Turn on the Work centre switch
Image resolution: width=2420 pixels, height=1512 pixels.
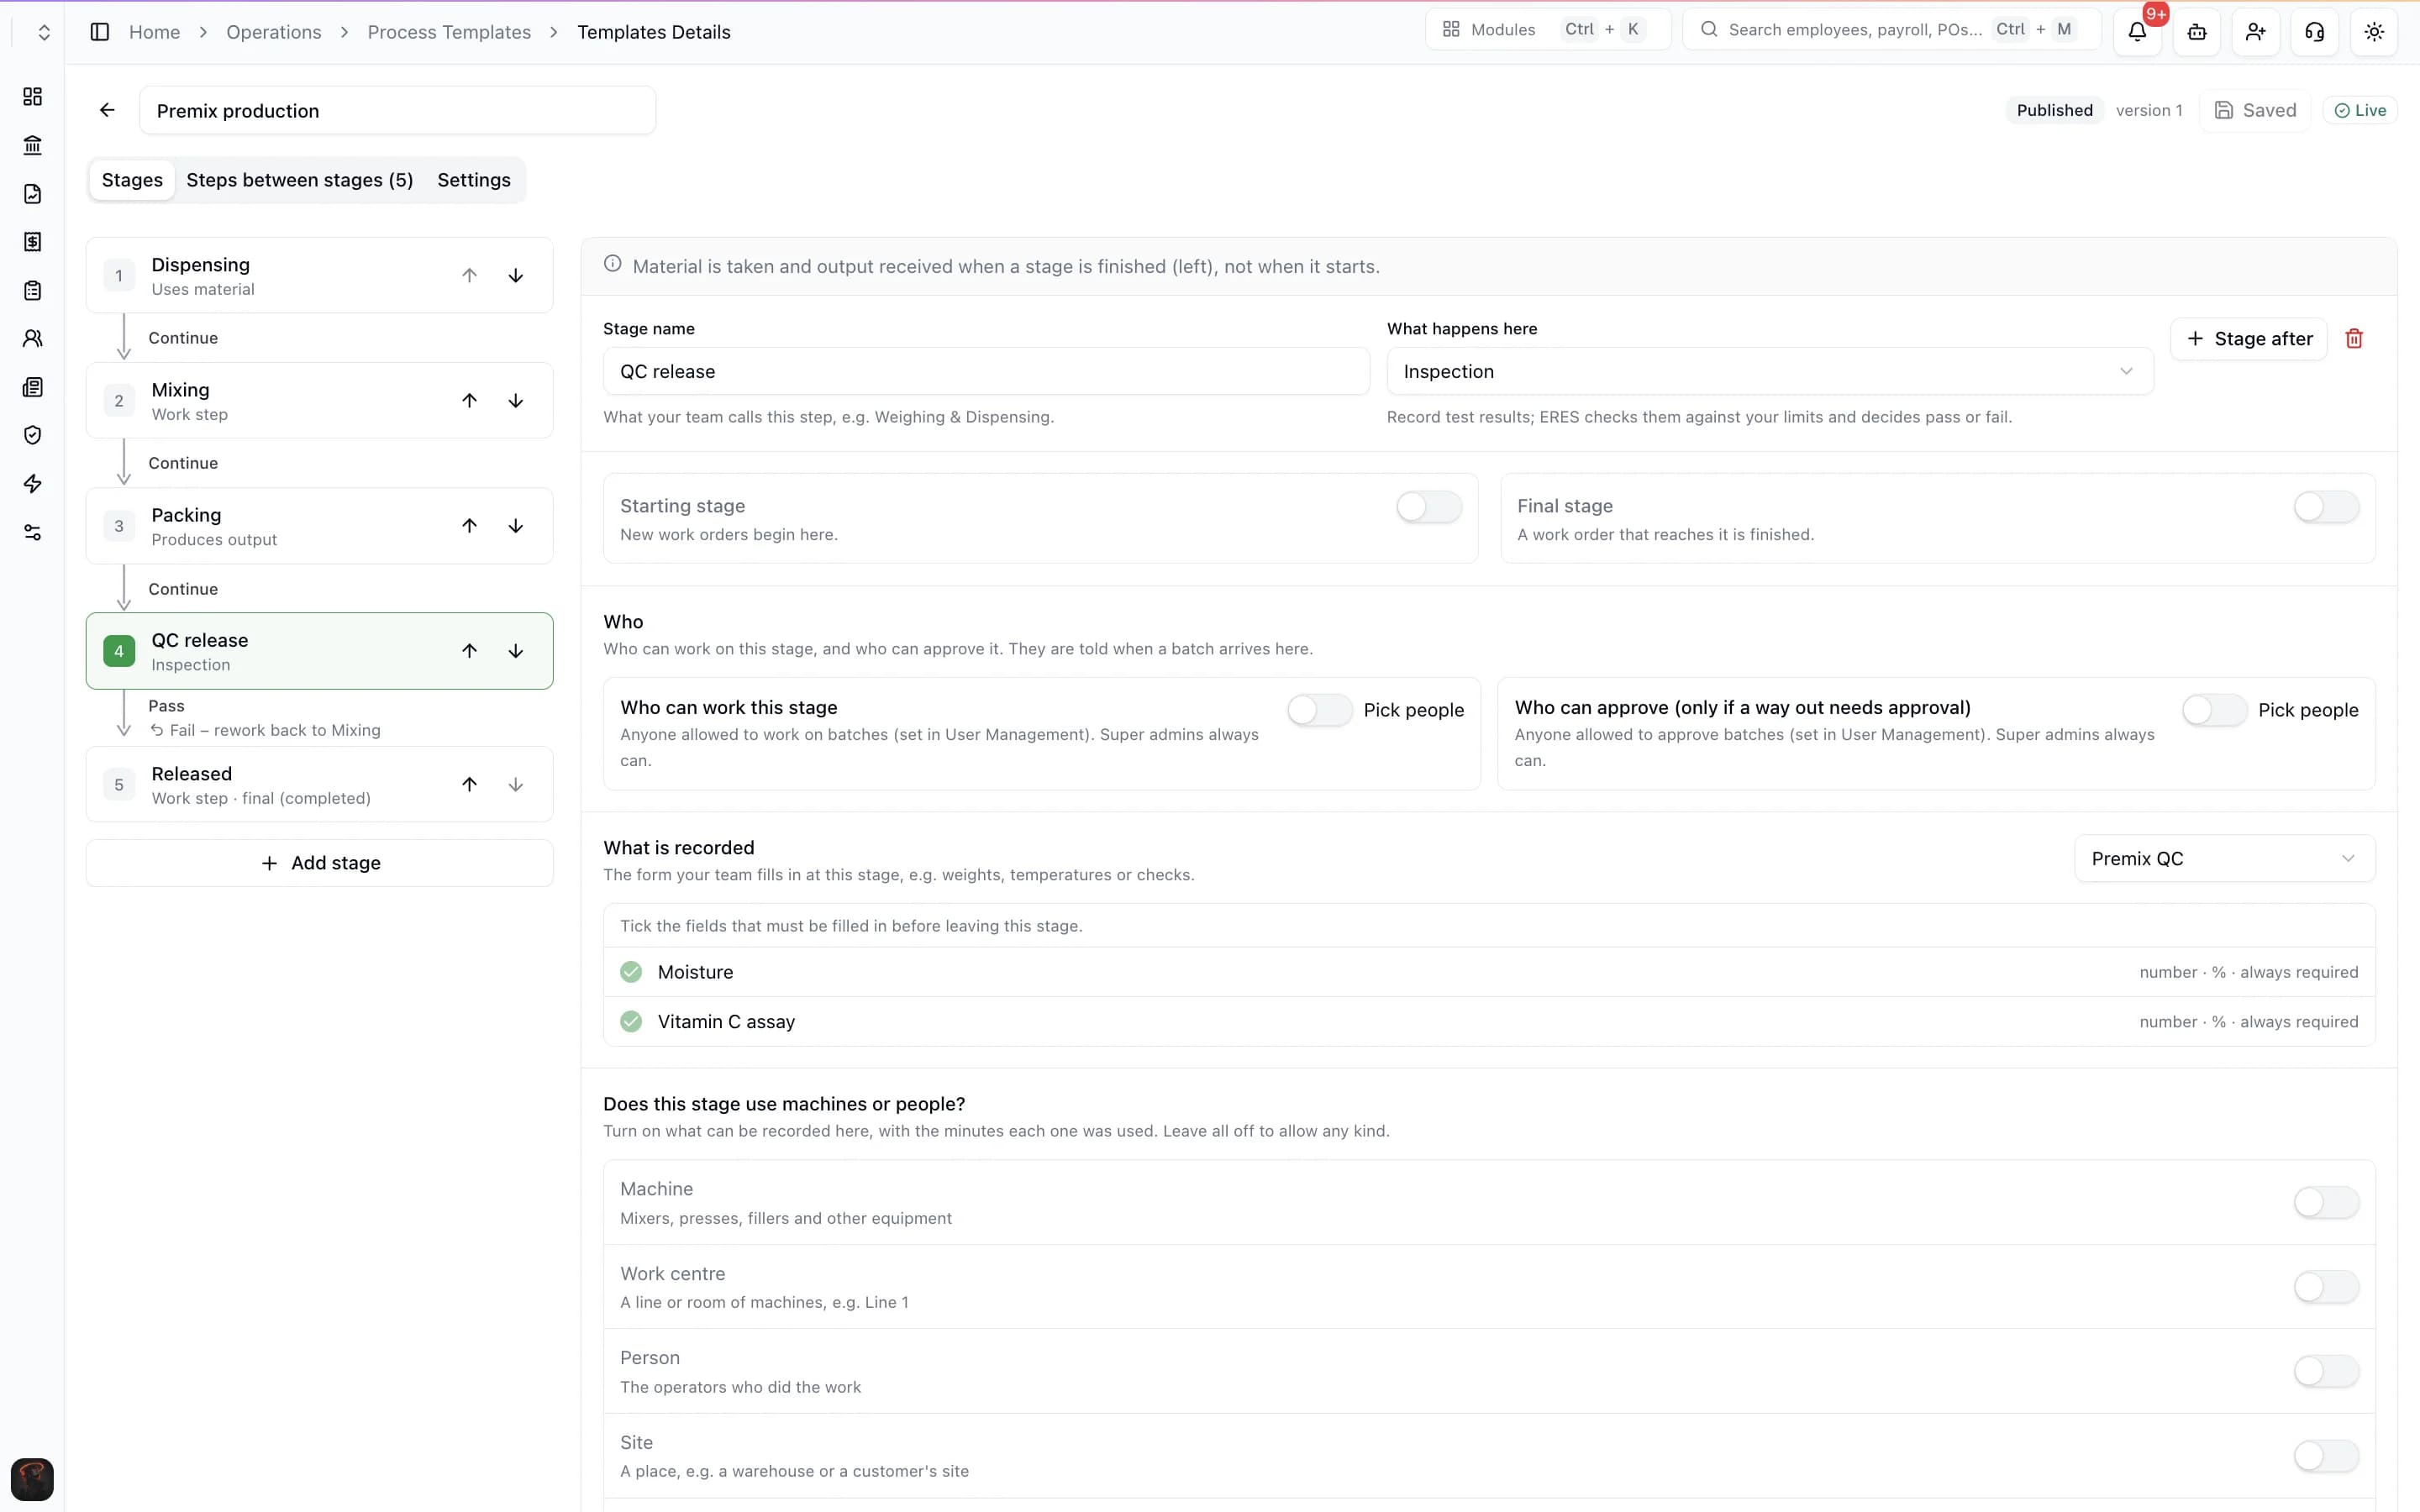point(2325,1287)
